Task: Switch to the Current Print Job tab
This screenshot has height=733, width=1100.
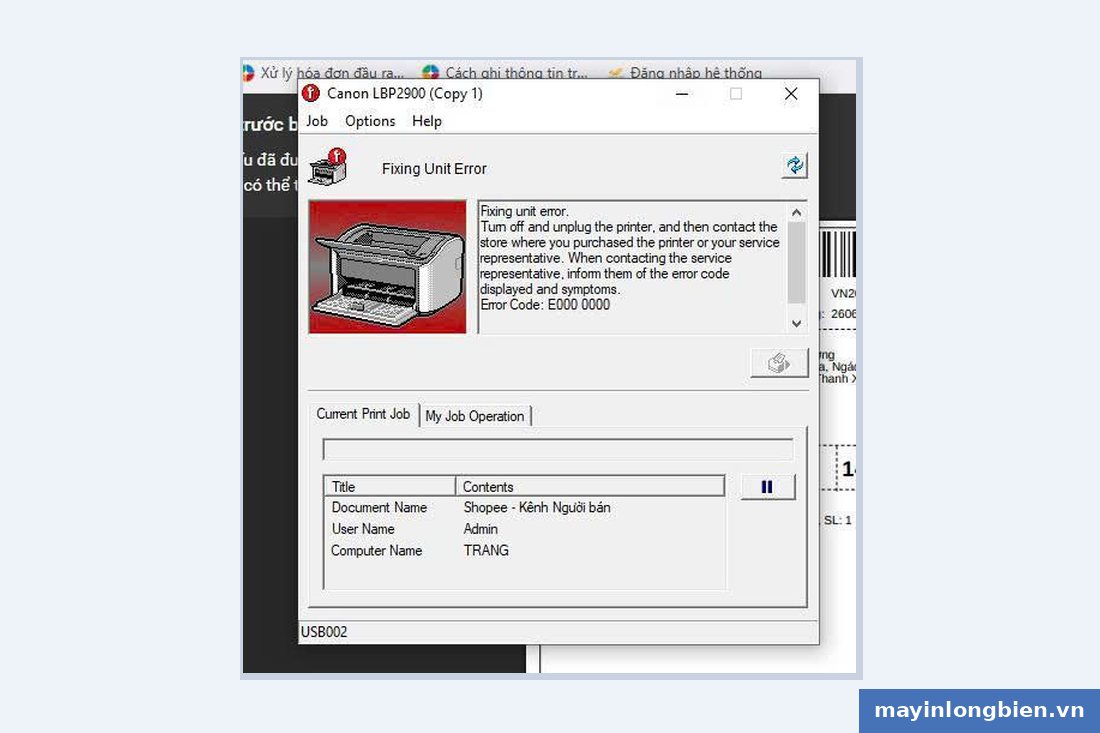Action: pos(363,415)
